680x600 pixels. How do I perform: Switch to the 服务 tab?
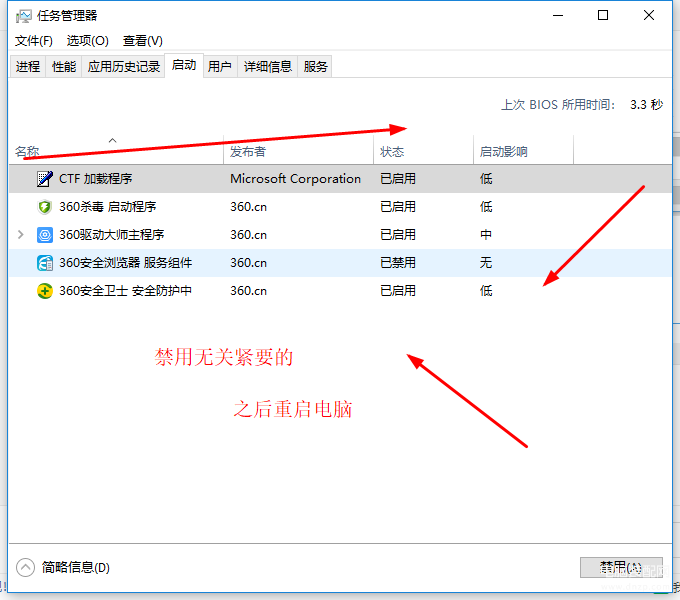(315, 66)
